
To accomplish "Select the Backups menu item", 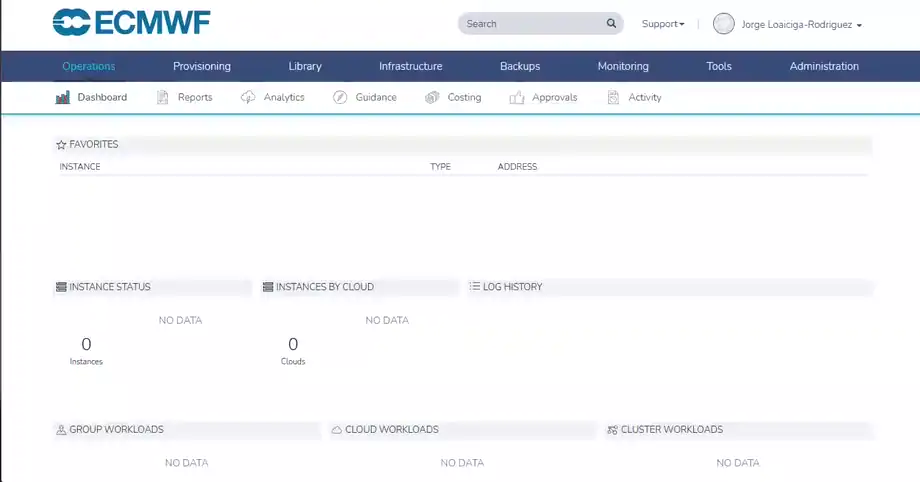I will [520, 66].
